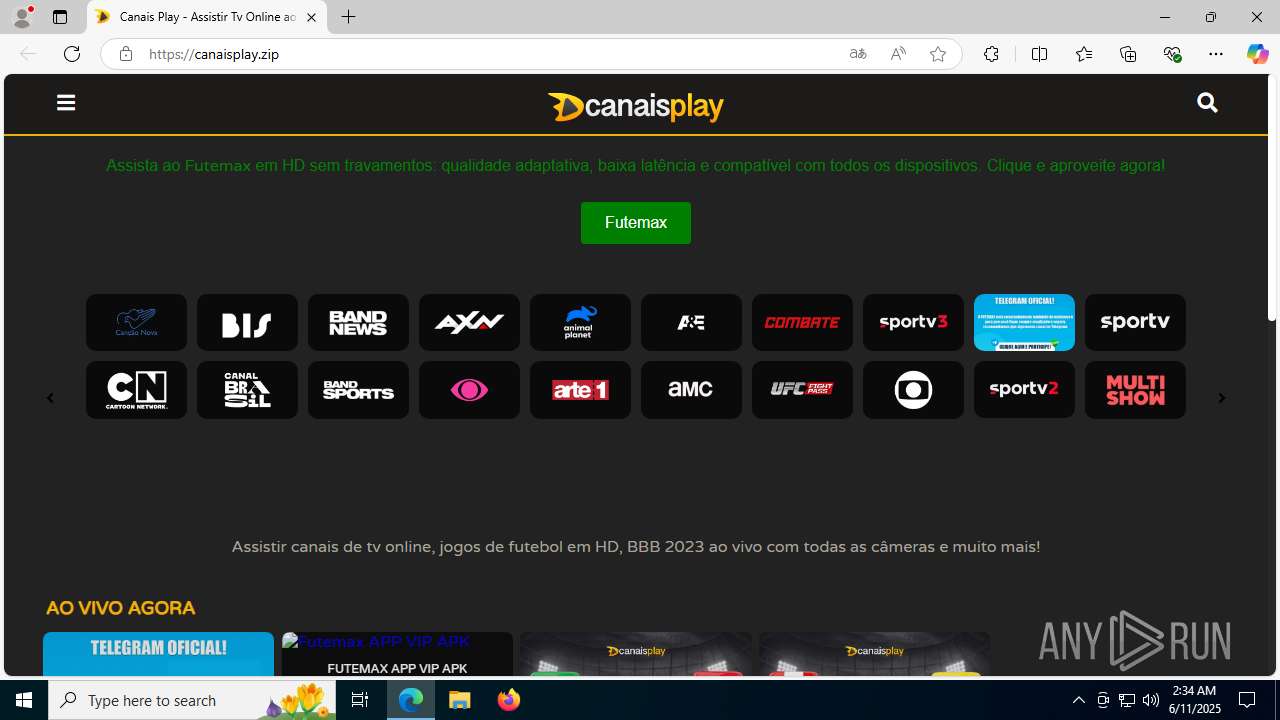
Task: Open the hamburger menu on Canais Play
Action: pos(66,103)
